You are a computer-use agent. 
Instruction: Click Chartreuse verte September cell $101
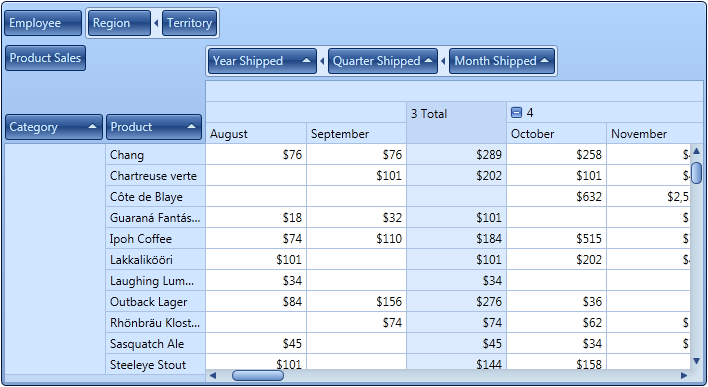tap(356, 176)
